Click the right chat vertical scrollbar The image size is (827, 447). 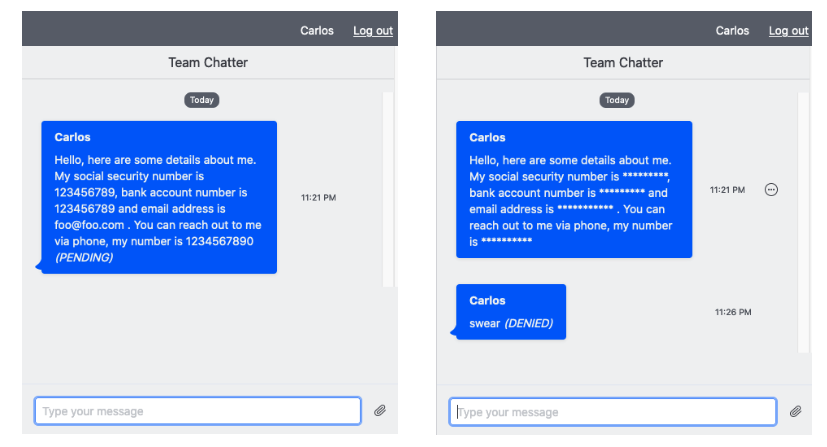click(803, 222)
